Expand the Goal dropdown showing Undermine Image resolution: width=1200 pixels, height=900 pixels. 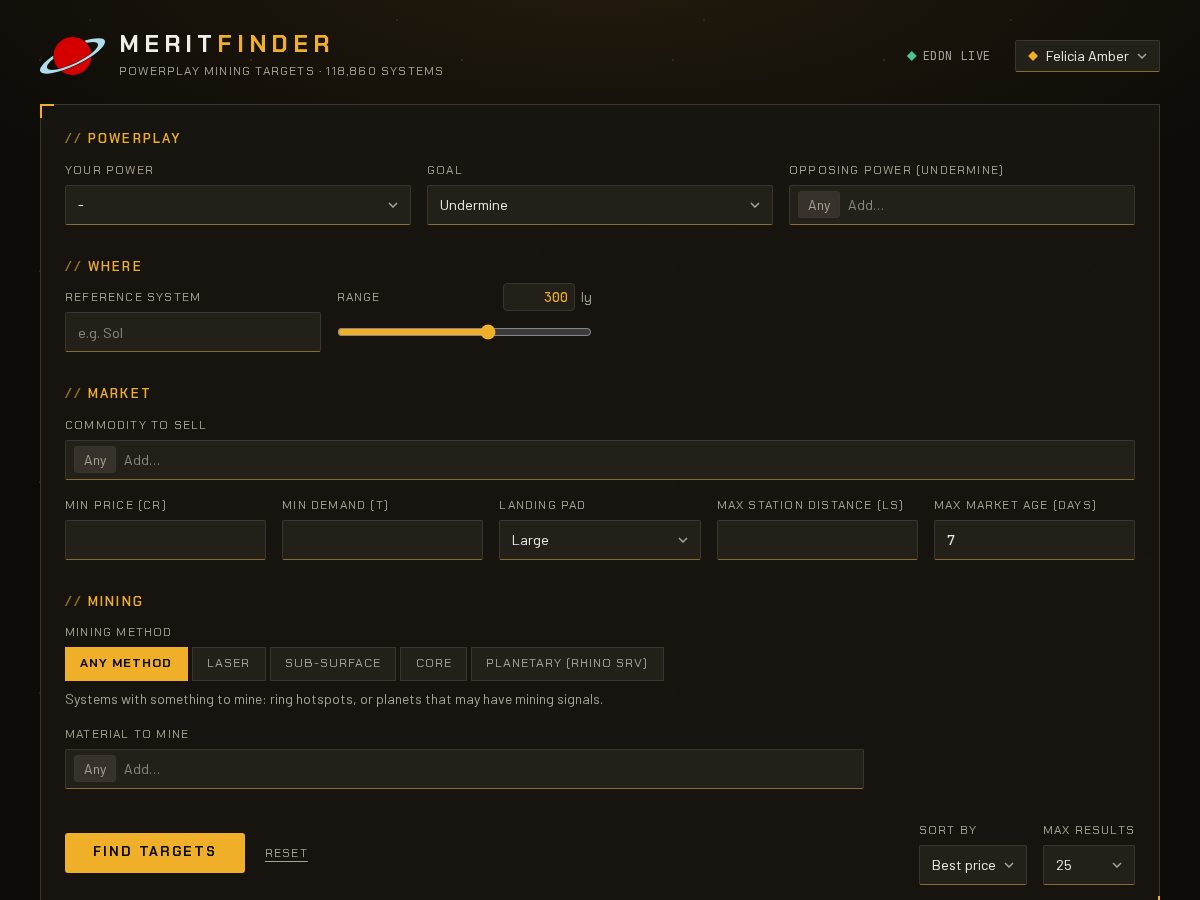(x=600, y=205)
